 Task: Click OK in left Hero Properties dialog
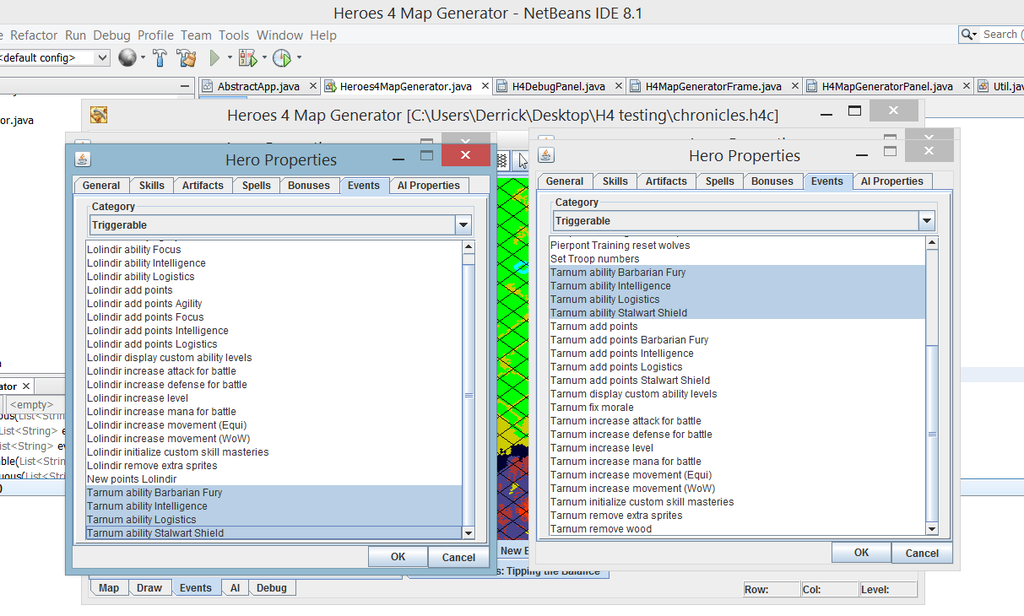pos(398,557)
